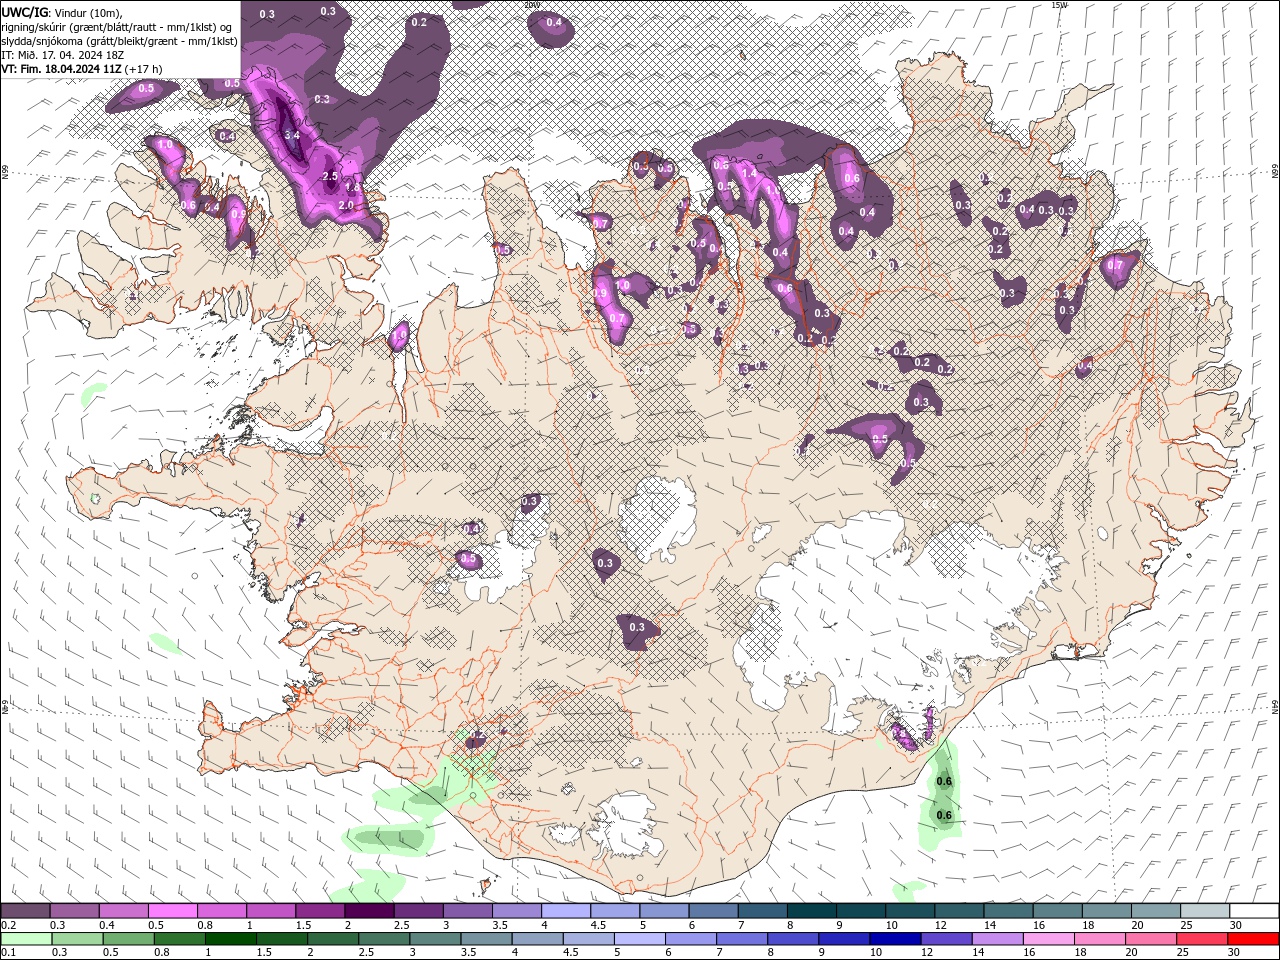The width and height of the screenshot is (1280, 960).
Task: Click the 2.0 snowfall value on the map
Action: click(x=347, y=205)
